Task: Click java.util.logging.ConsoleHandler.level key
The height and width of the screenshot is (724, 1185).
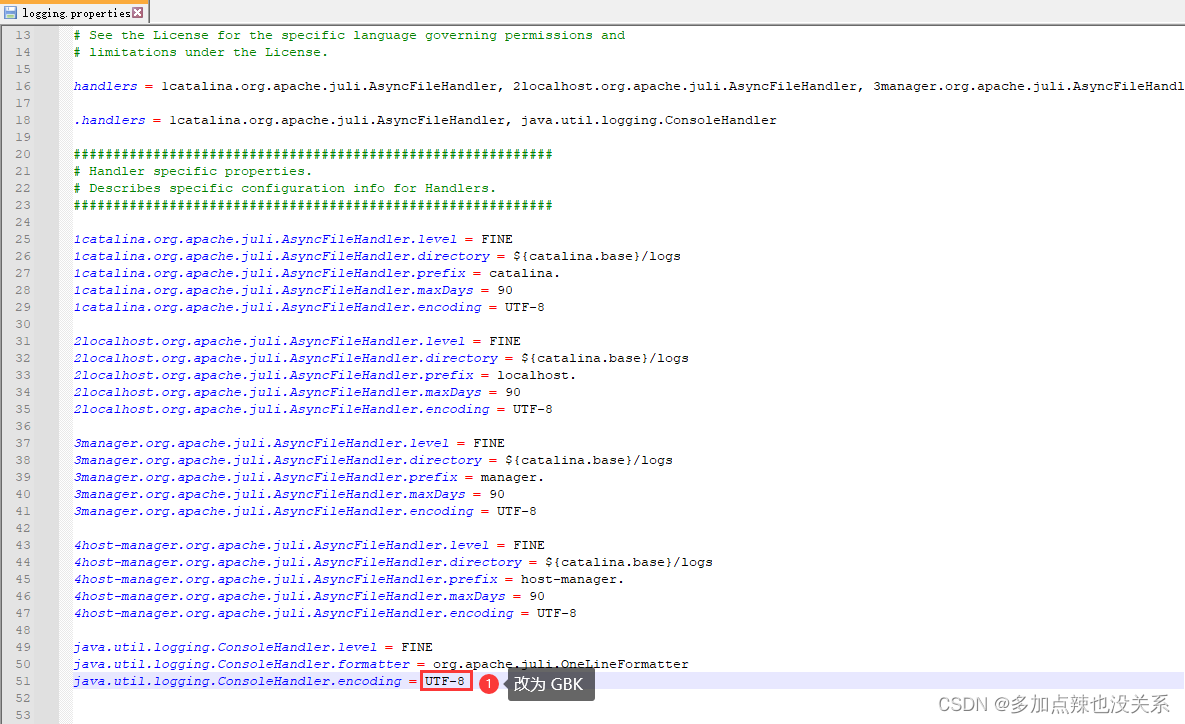Action: pos(225,647)
